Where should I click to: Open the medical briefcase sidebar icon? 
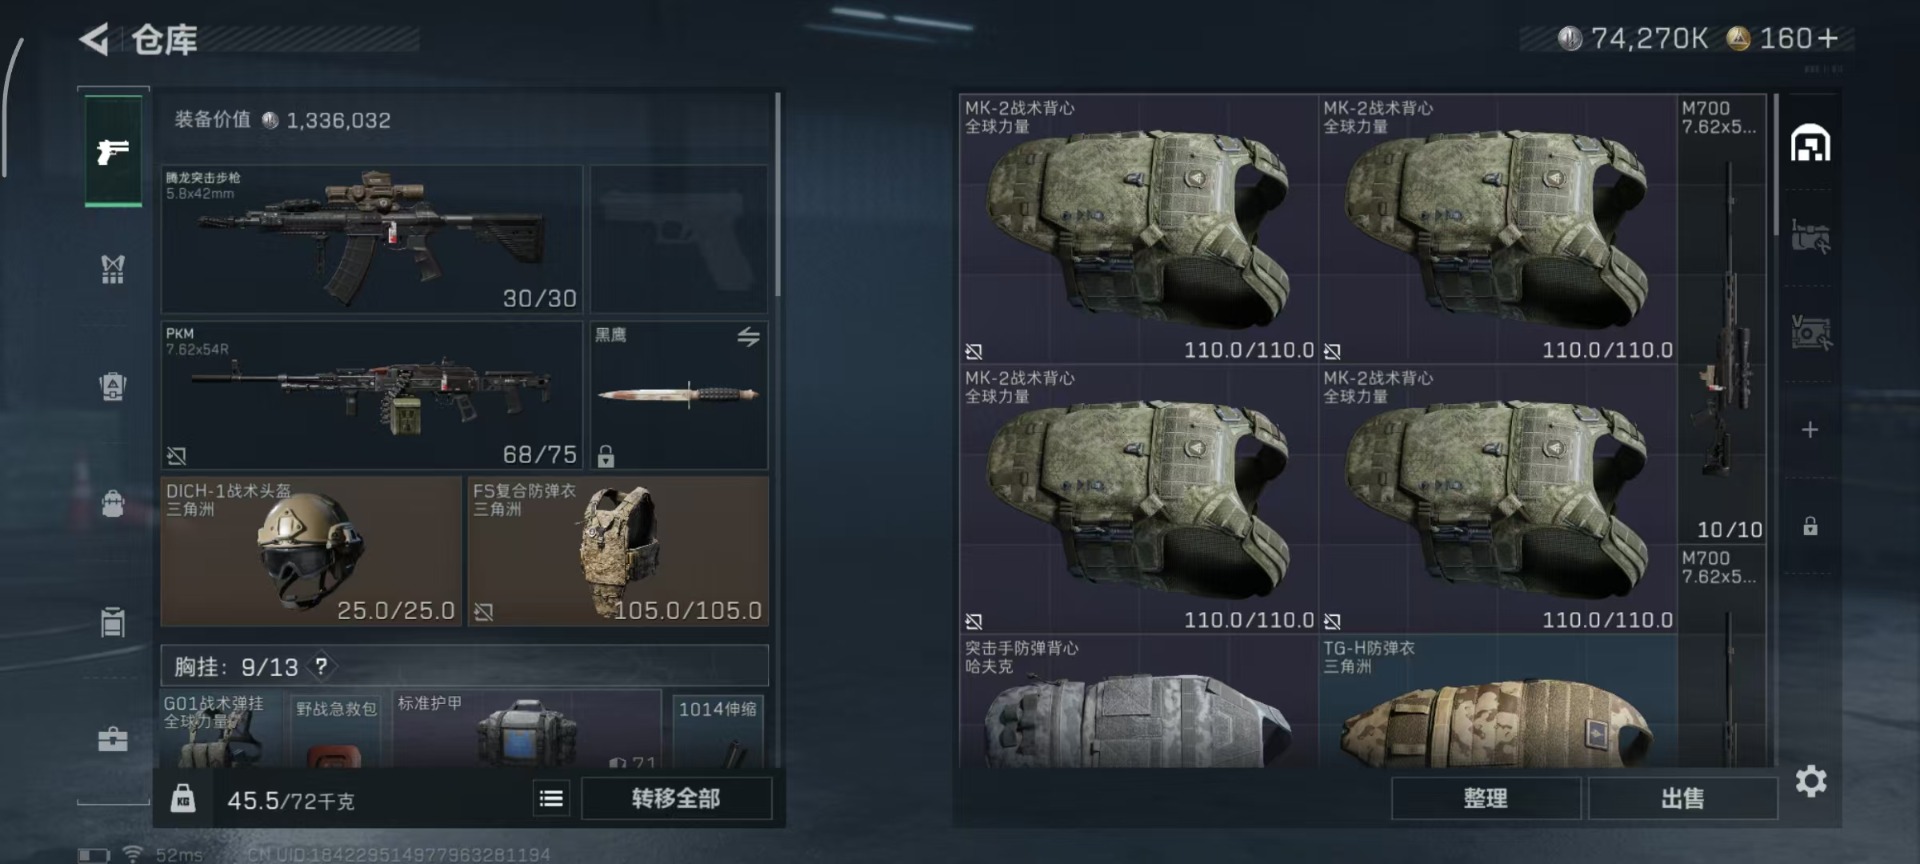click(x=113, y=739)
